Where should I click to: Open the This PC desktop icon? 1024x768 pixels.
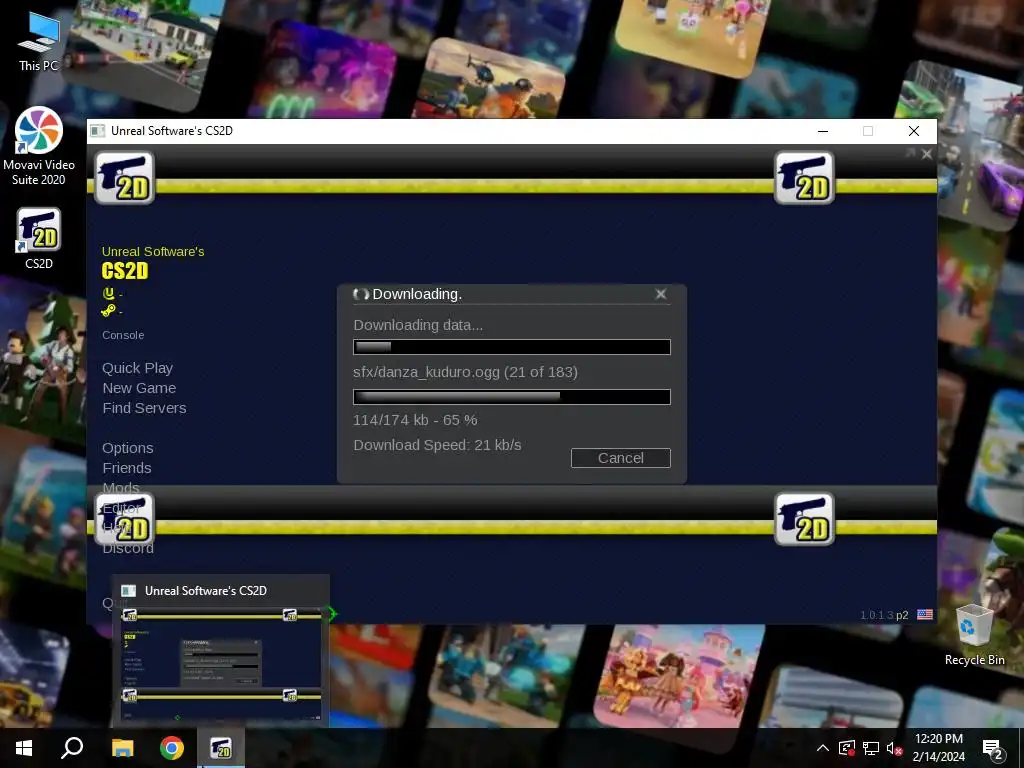pyautogui.click(x=39, y=40)
